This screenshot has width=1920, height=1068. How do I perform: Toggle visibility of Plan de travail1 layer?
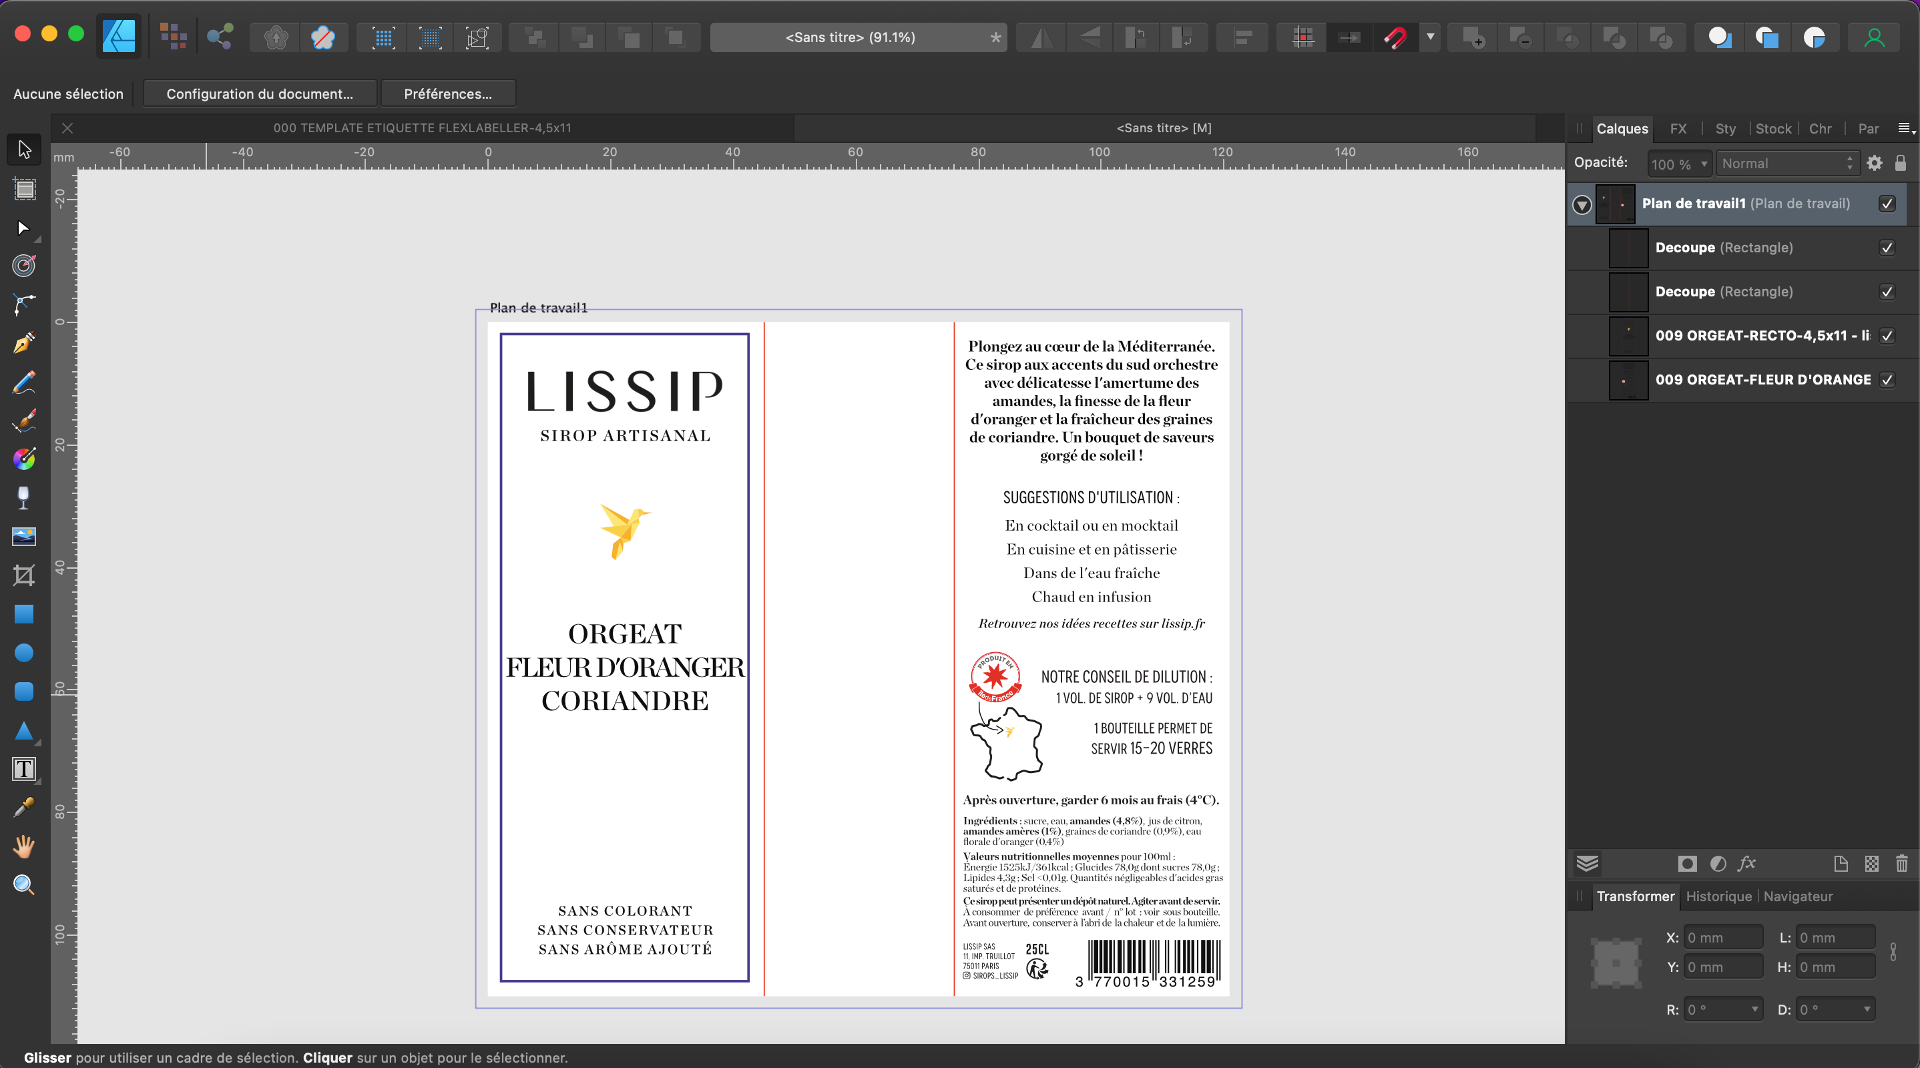[x=1887, y=204]
